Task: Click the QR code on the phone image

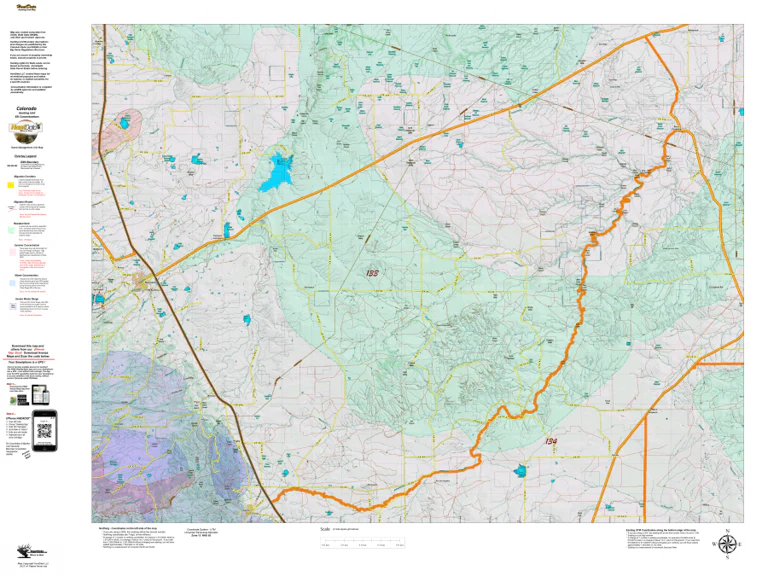Action: click(45, 431)
